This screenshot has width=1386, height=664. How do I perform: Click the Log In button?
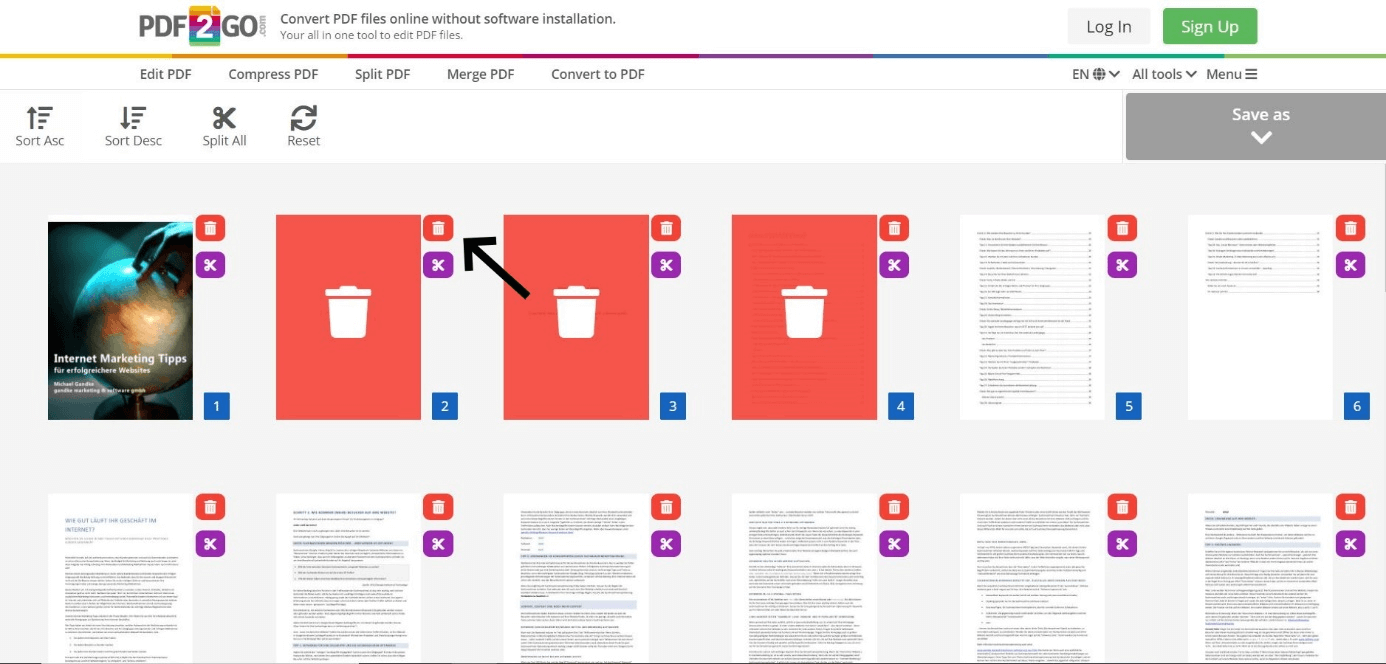coord(1109,27)
